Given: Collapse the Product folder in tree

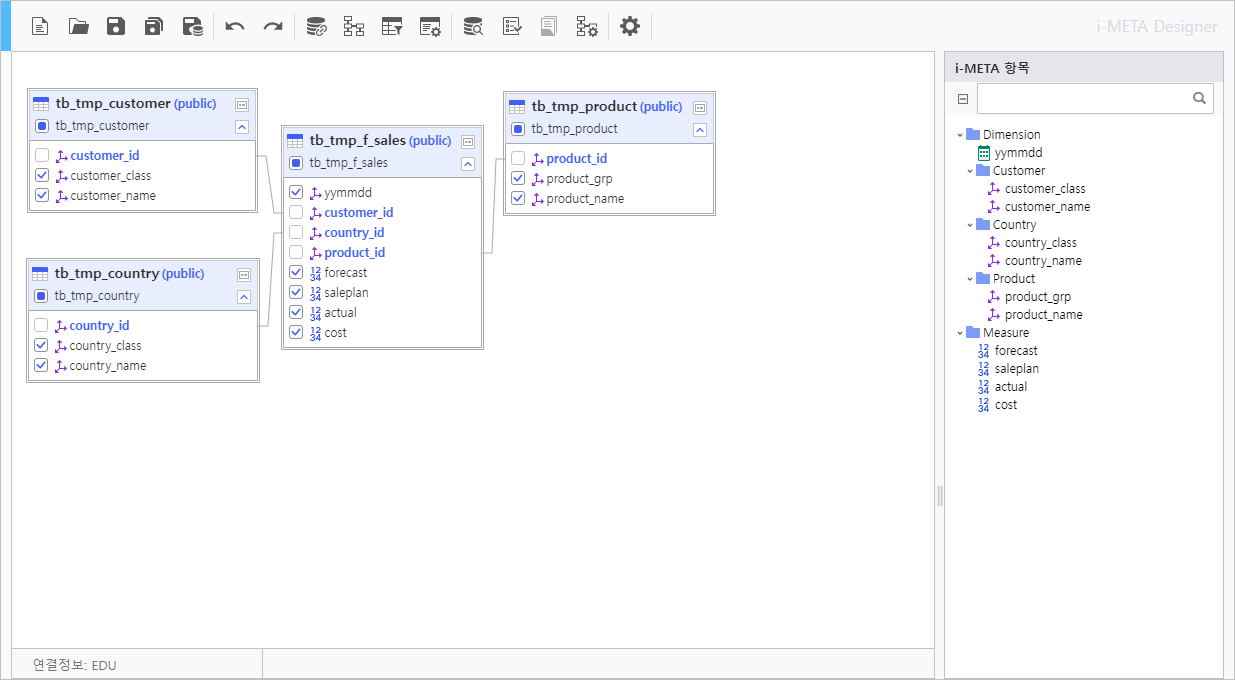Looking at the screenshot, I should tap(970, 279).
